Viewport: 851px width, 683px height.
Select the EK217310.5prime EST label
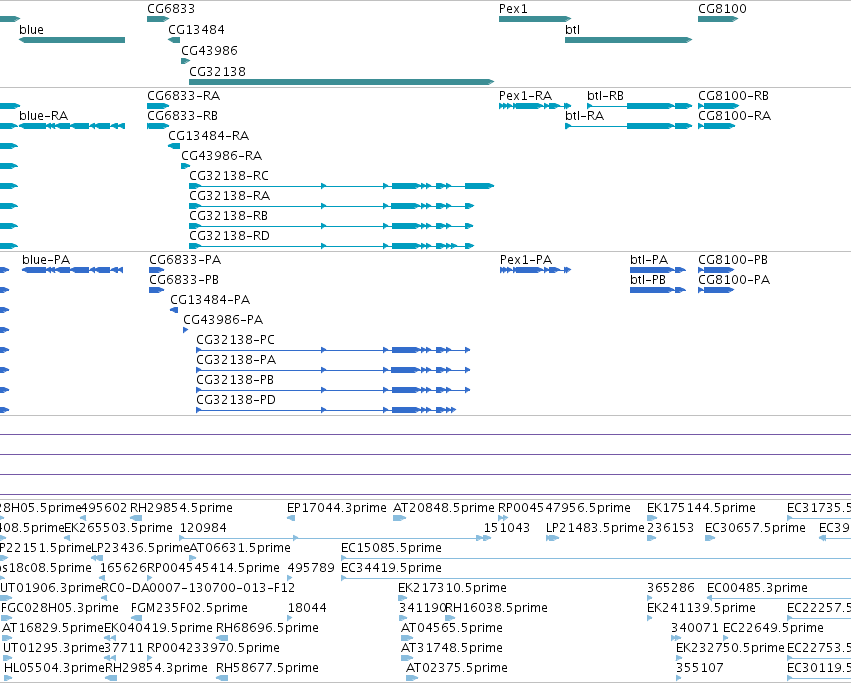453,588
